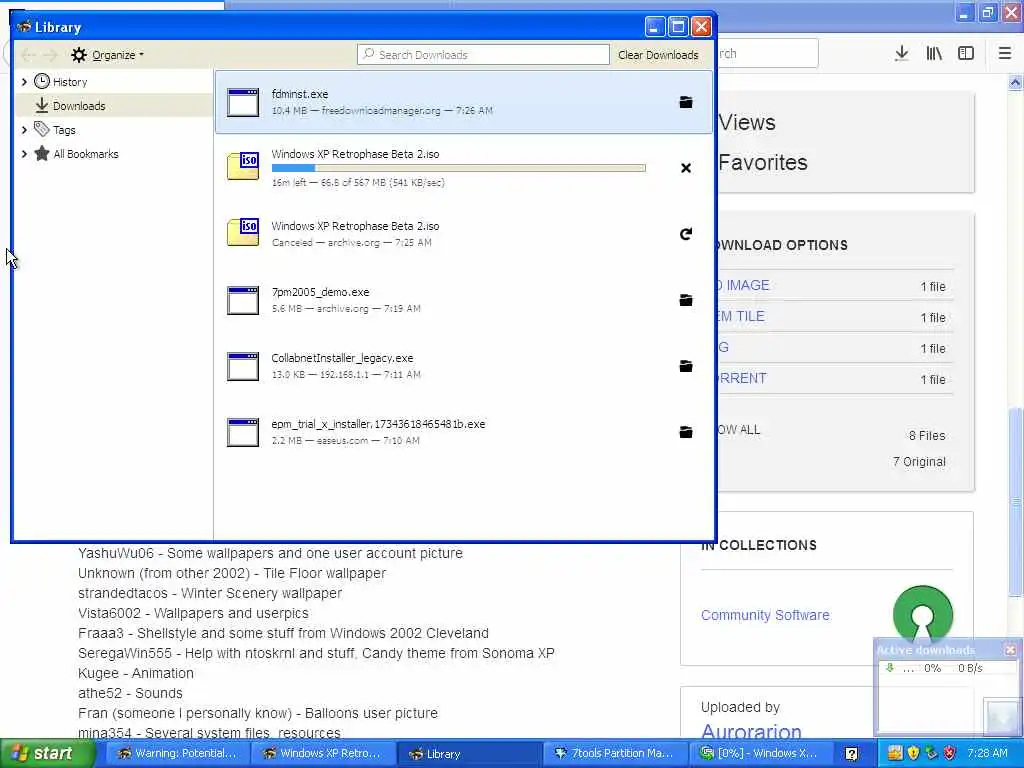Viewport: 1024px width, 768px height.
Task: Switch to [0%] Windows X download taskbar window
Action: point(759,753)
